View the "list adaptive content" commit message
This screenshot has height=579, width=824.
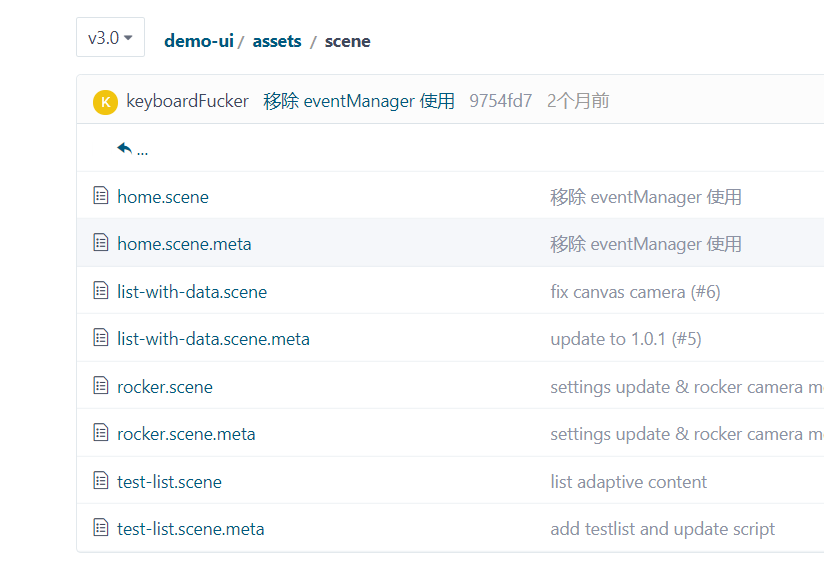tap(628, 482)
